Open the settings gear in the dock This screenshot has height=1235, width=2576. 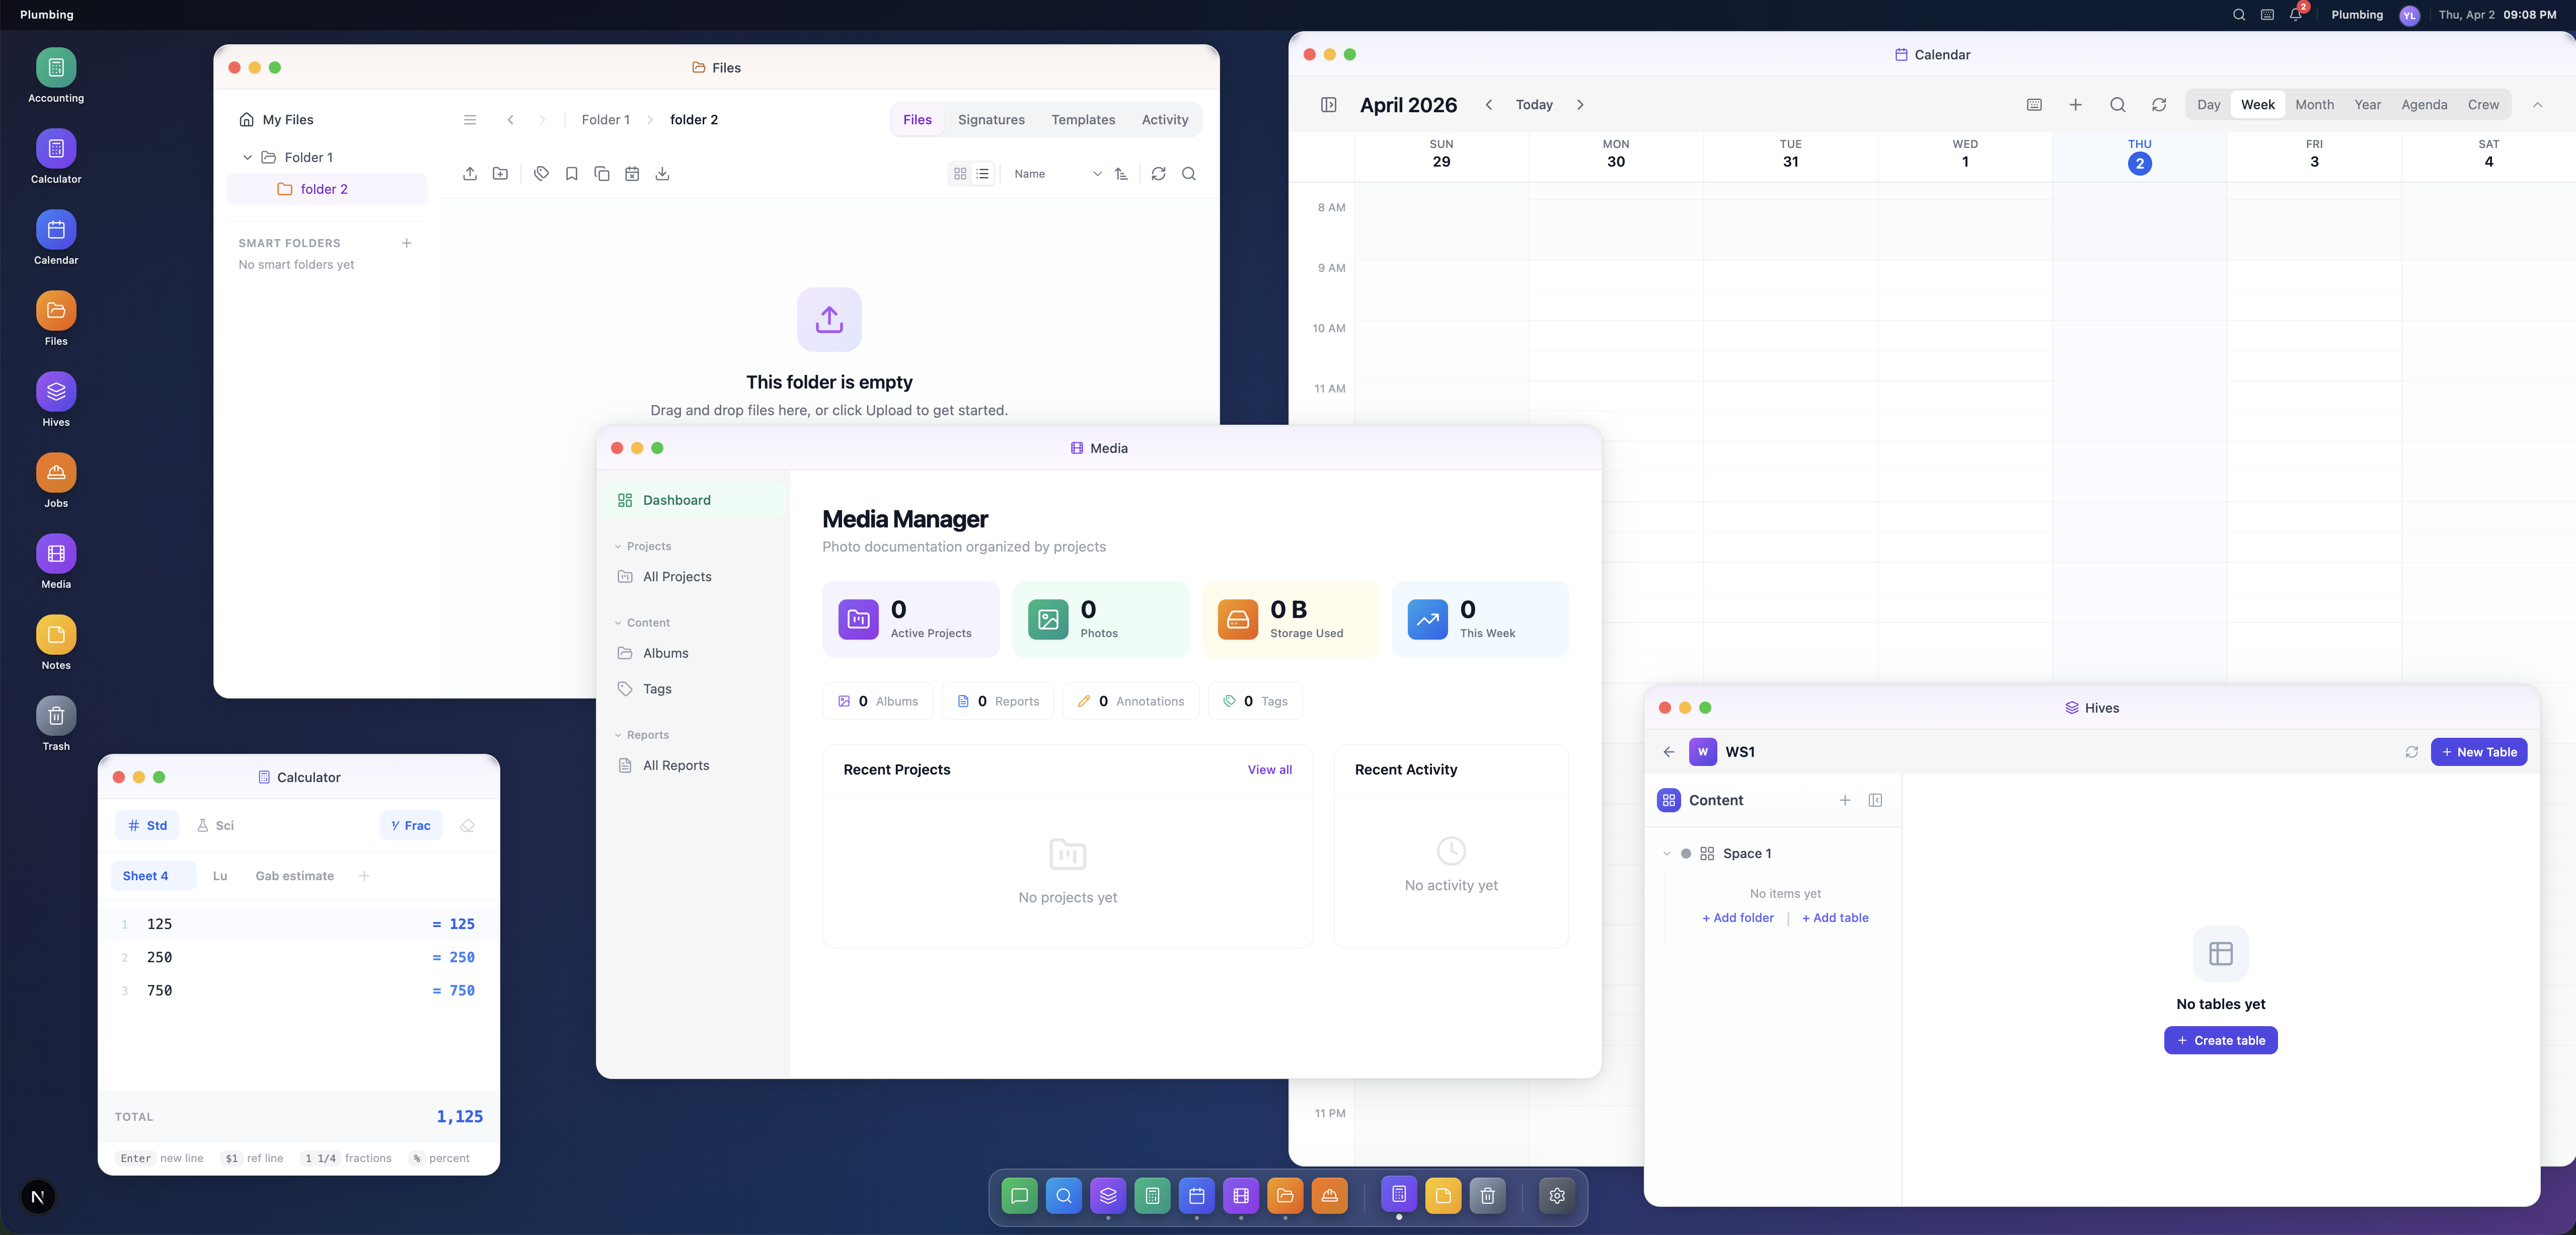[x=1557, y=1195]
